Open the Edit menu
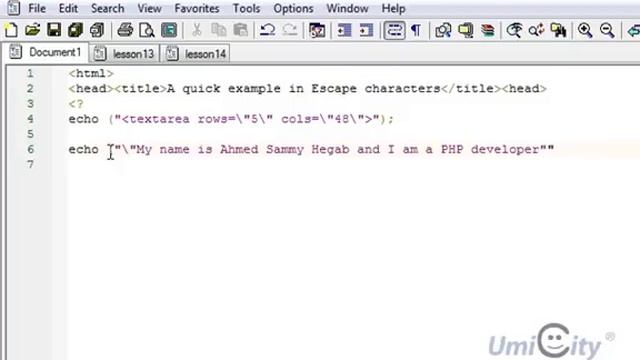 pos(68,8)
